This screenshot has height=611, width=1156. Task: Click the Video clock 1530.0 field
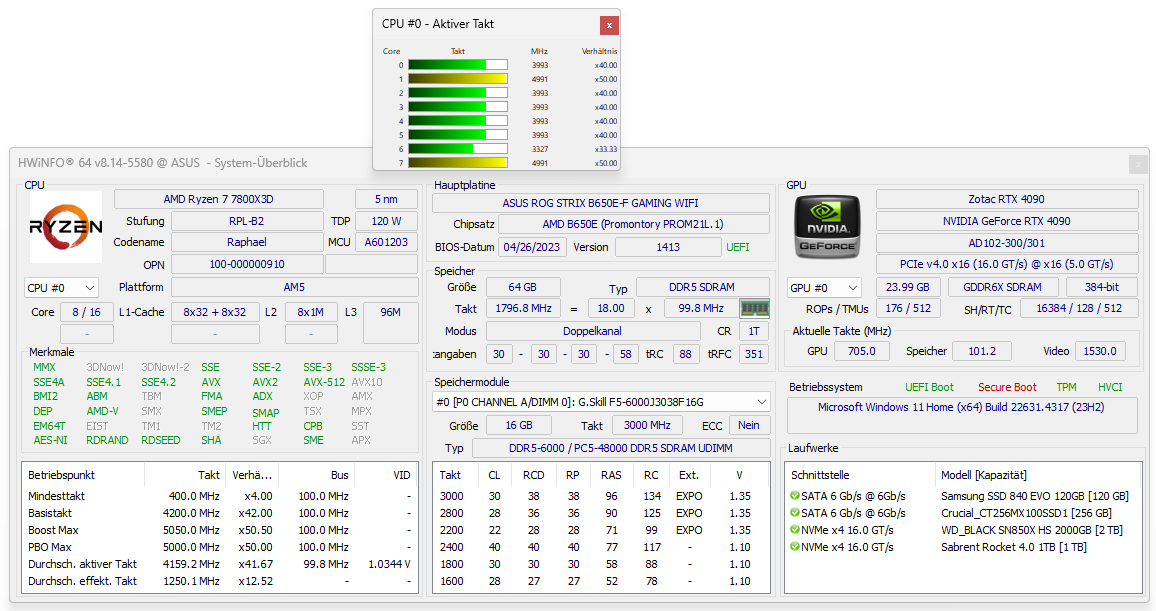1099,352
